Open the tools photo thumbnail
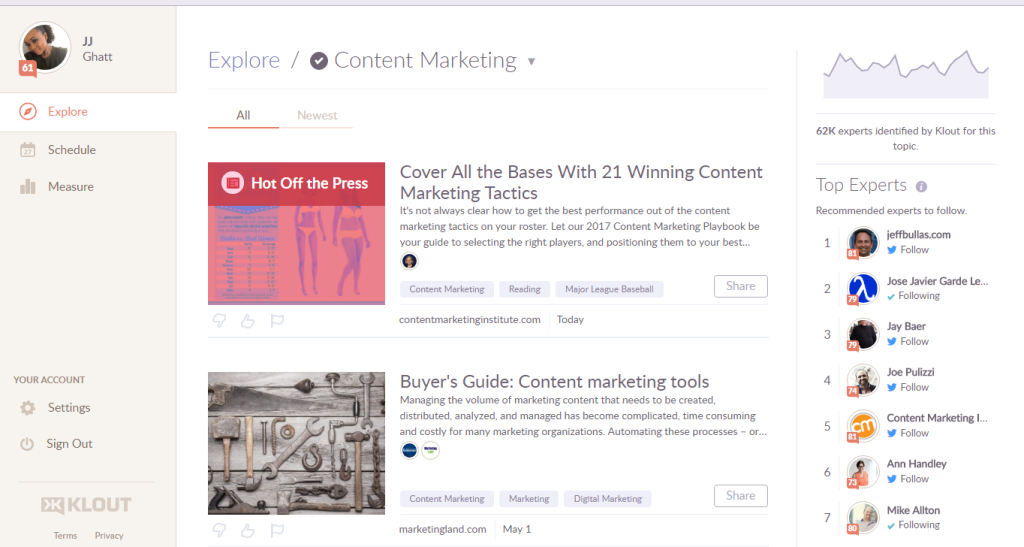 coord(296,443)
